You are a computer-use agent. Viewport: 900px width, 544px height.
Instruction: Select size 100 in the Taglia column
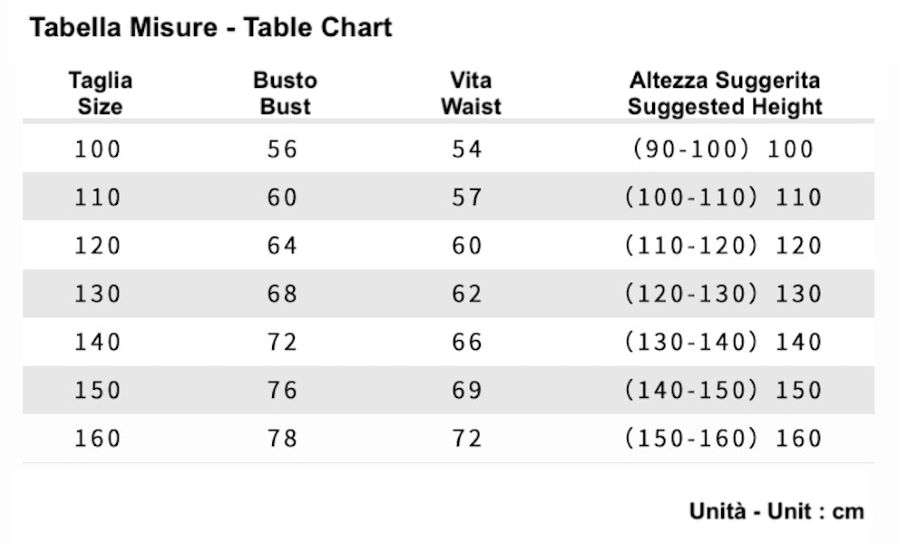coord(98,150)
